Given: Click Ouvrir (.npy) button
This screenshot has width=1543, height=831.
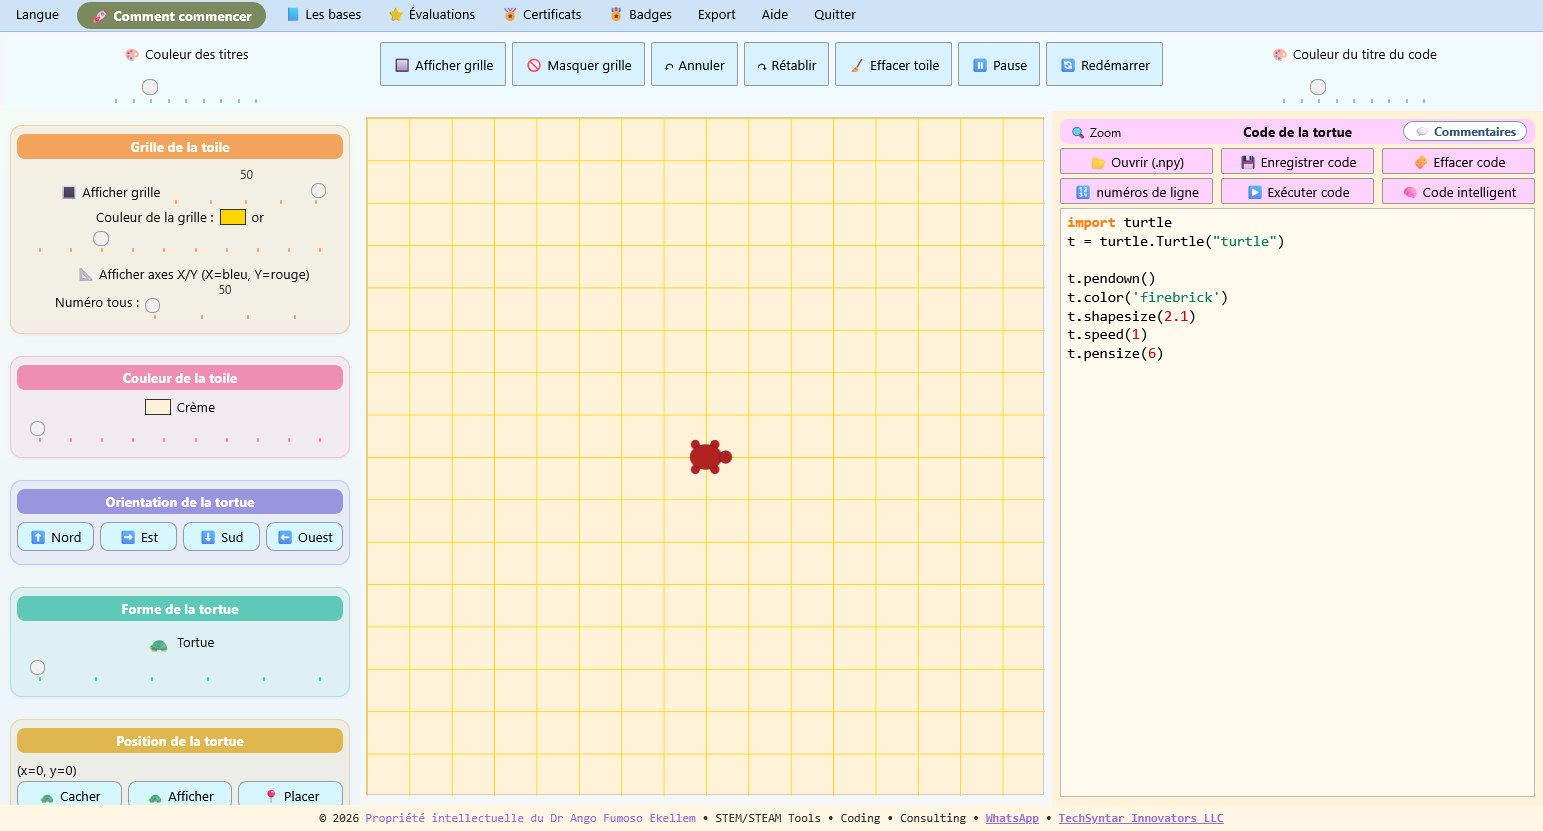Looking at the screenshot, I should tap(1136, 162).
